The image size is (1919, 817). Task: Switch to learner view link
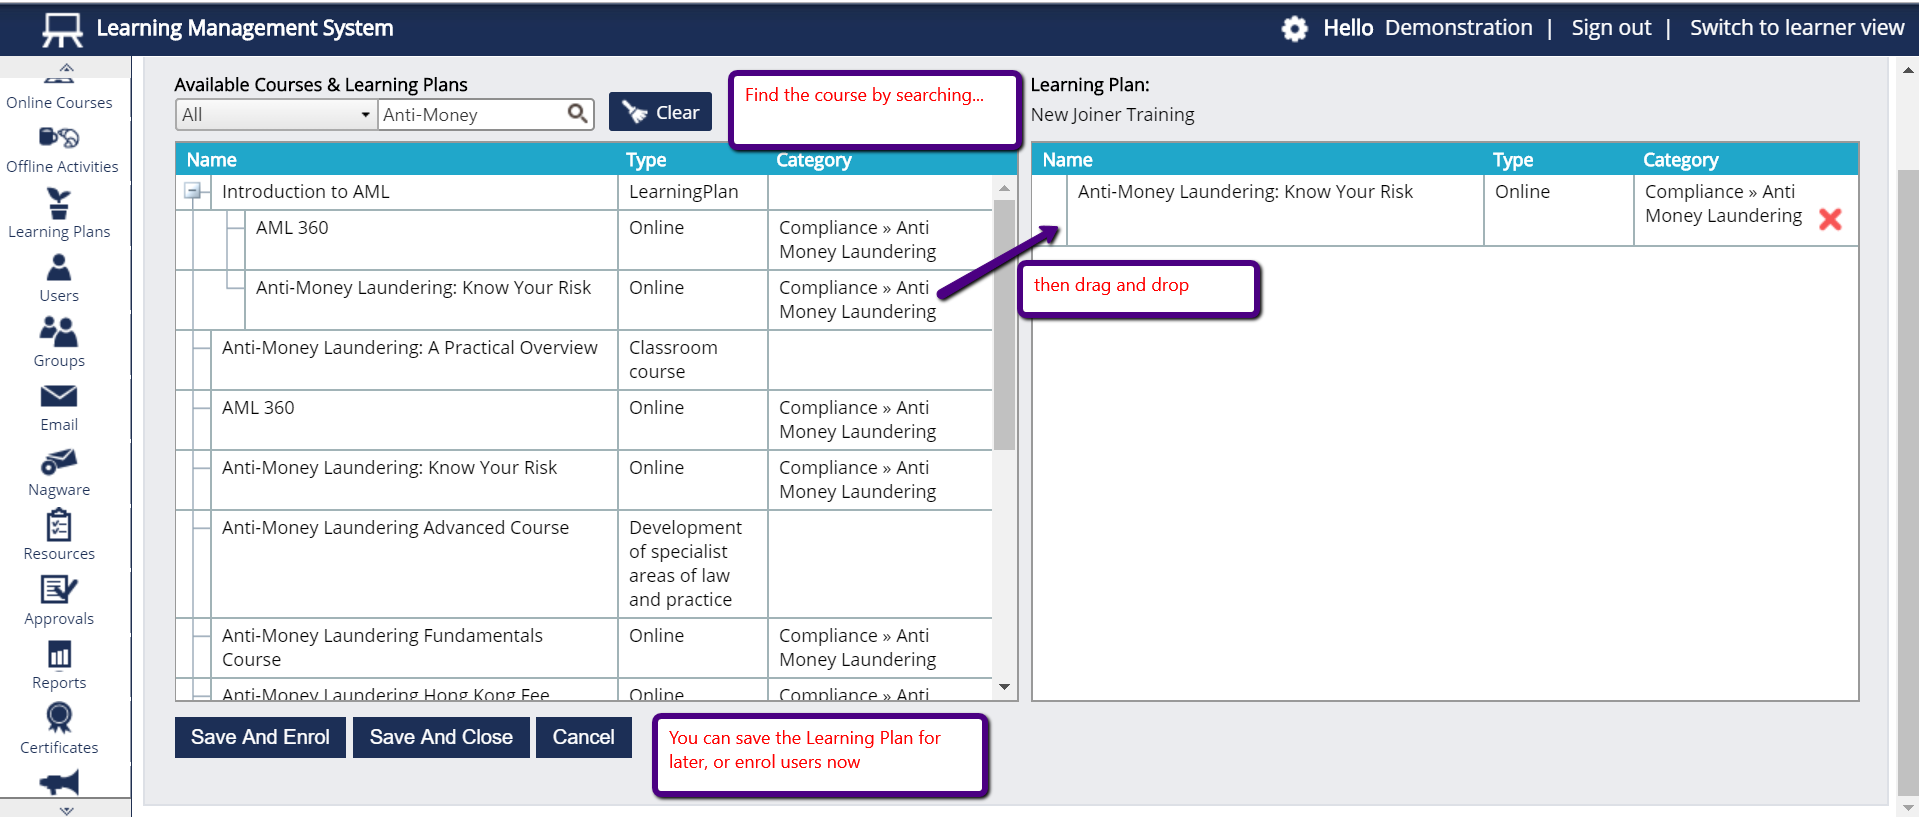(1796, 28)
